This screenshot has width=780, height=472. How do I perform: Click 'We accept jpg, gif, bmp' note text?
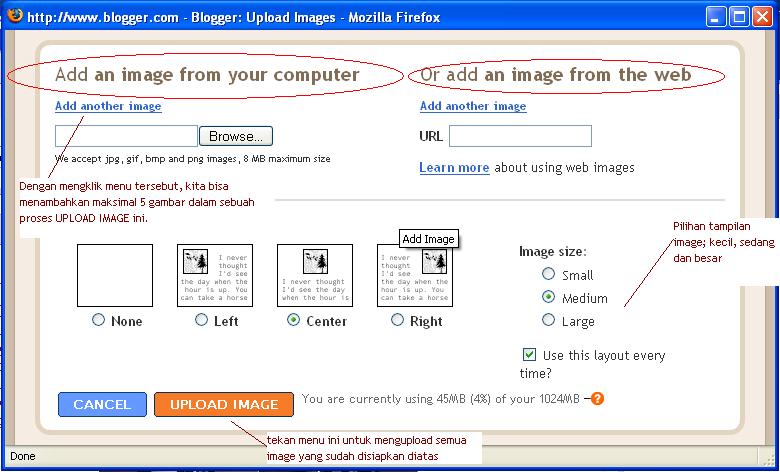tap(193, 159)
